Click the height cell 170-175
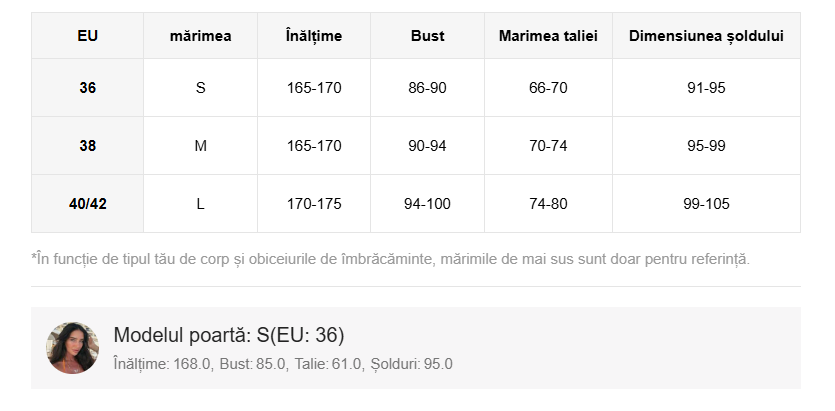Viewport: 835px width, 411px height. [314, 204]
